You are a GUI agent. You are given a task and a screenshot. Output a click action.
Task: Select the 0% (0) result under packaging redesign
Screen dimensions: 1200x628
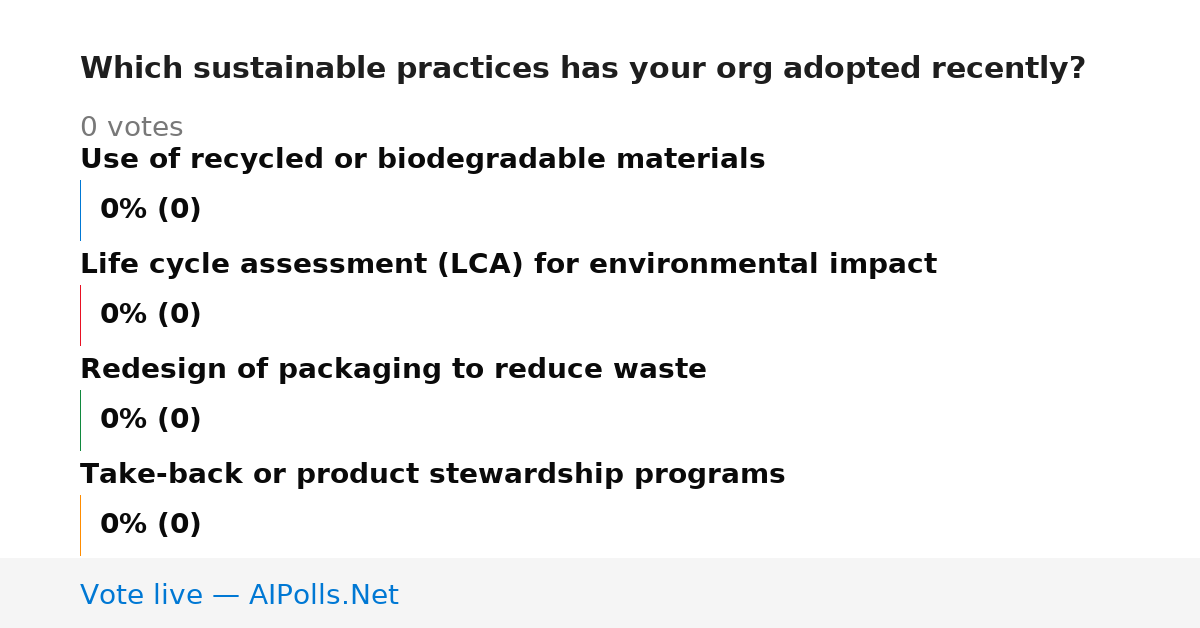pyautogui.click(x=150, y=420)
